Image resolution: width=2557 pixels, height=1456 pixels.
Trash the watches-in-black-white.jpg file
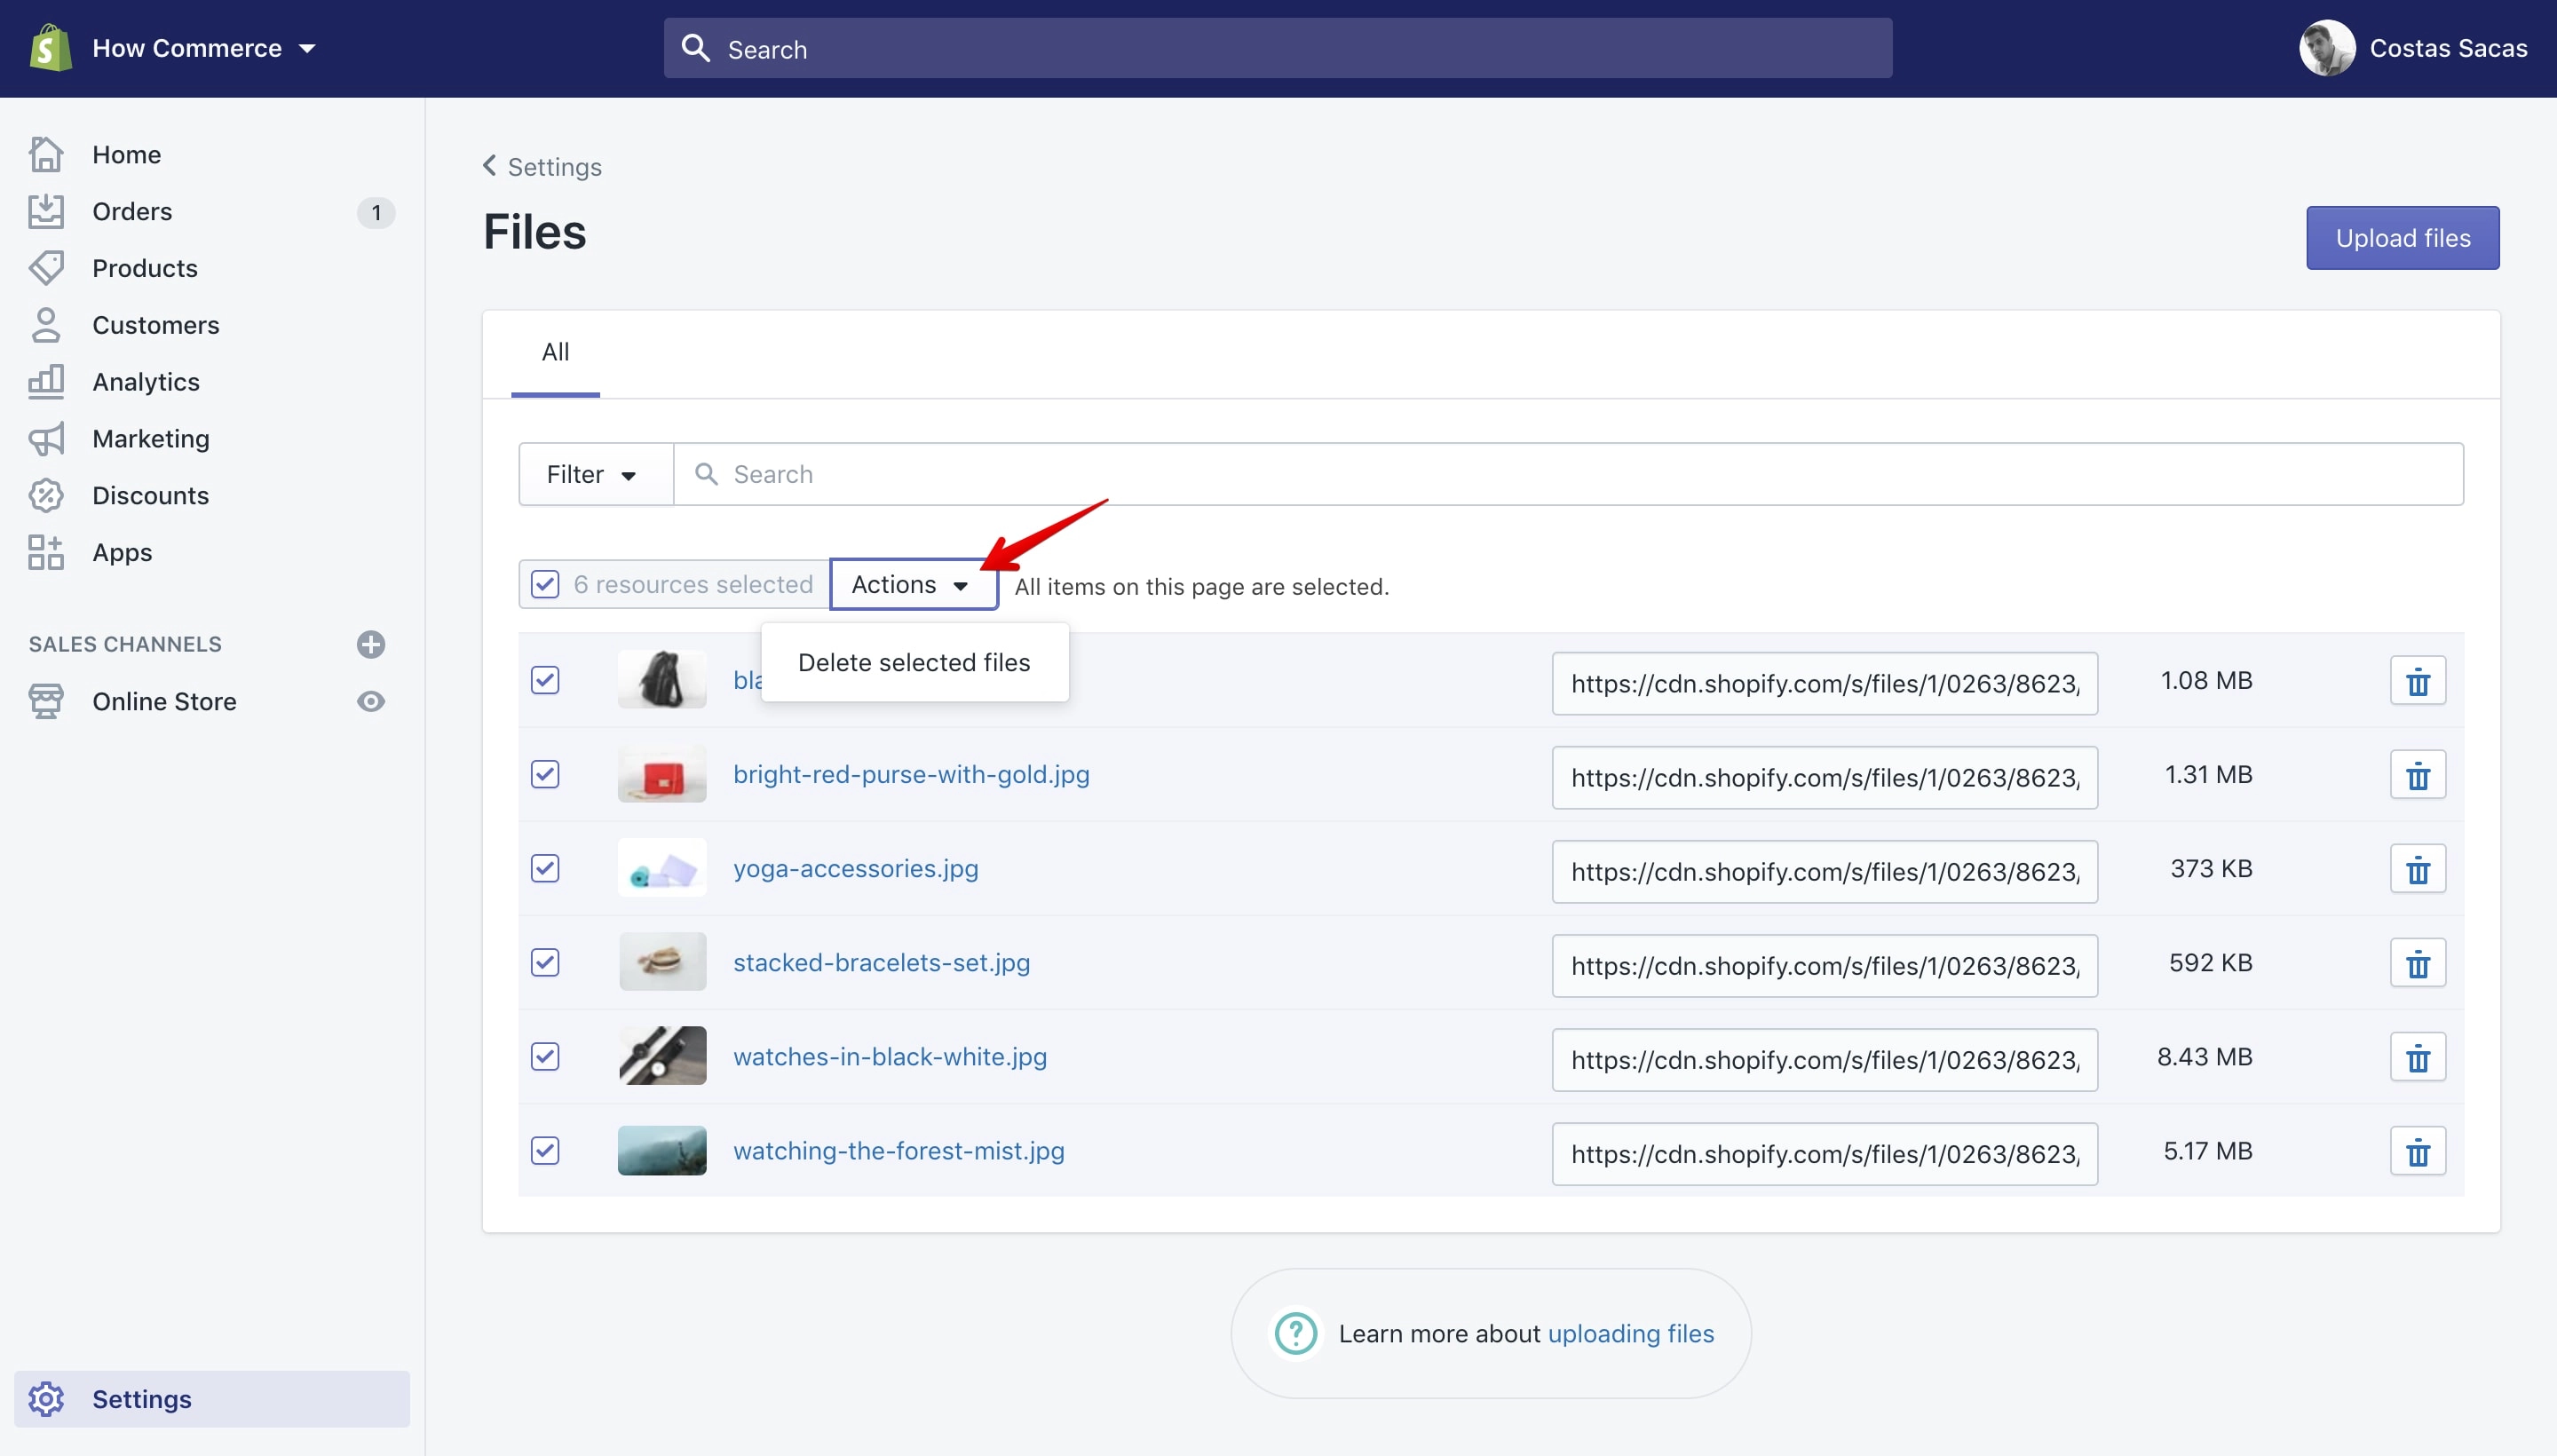(x=2418, y=1057)
